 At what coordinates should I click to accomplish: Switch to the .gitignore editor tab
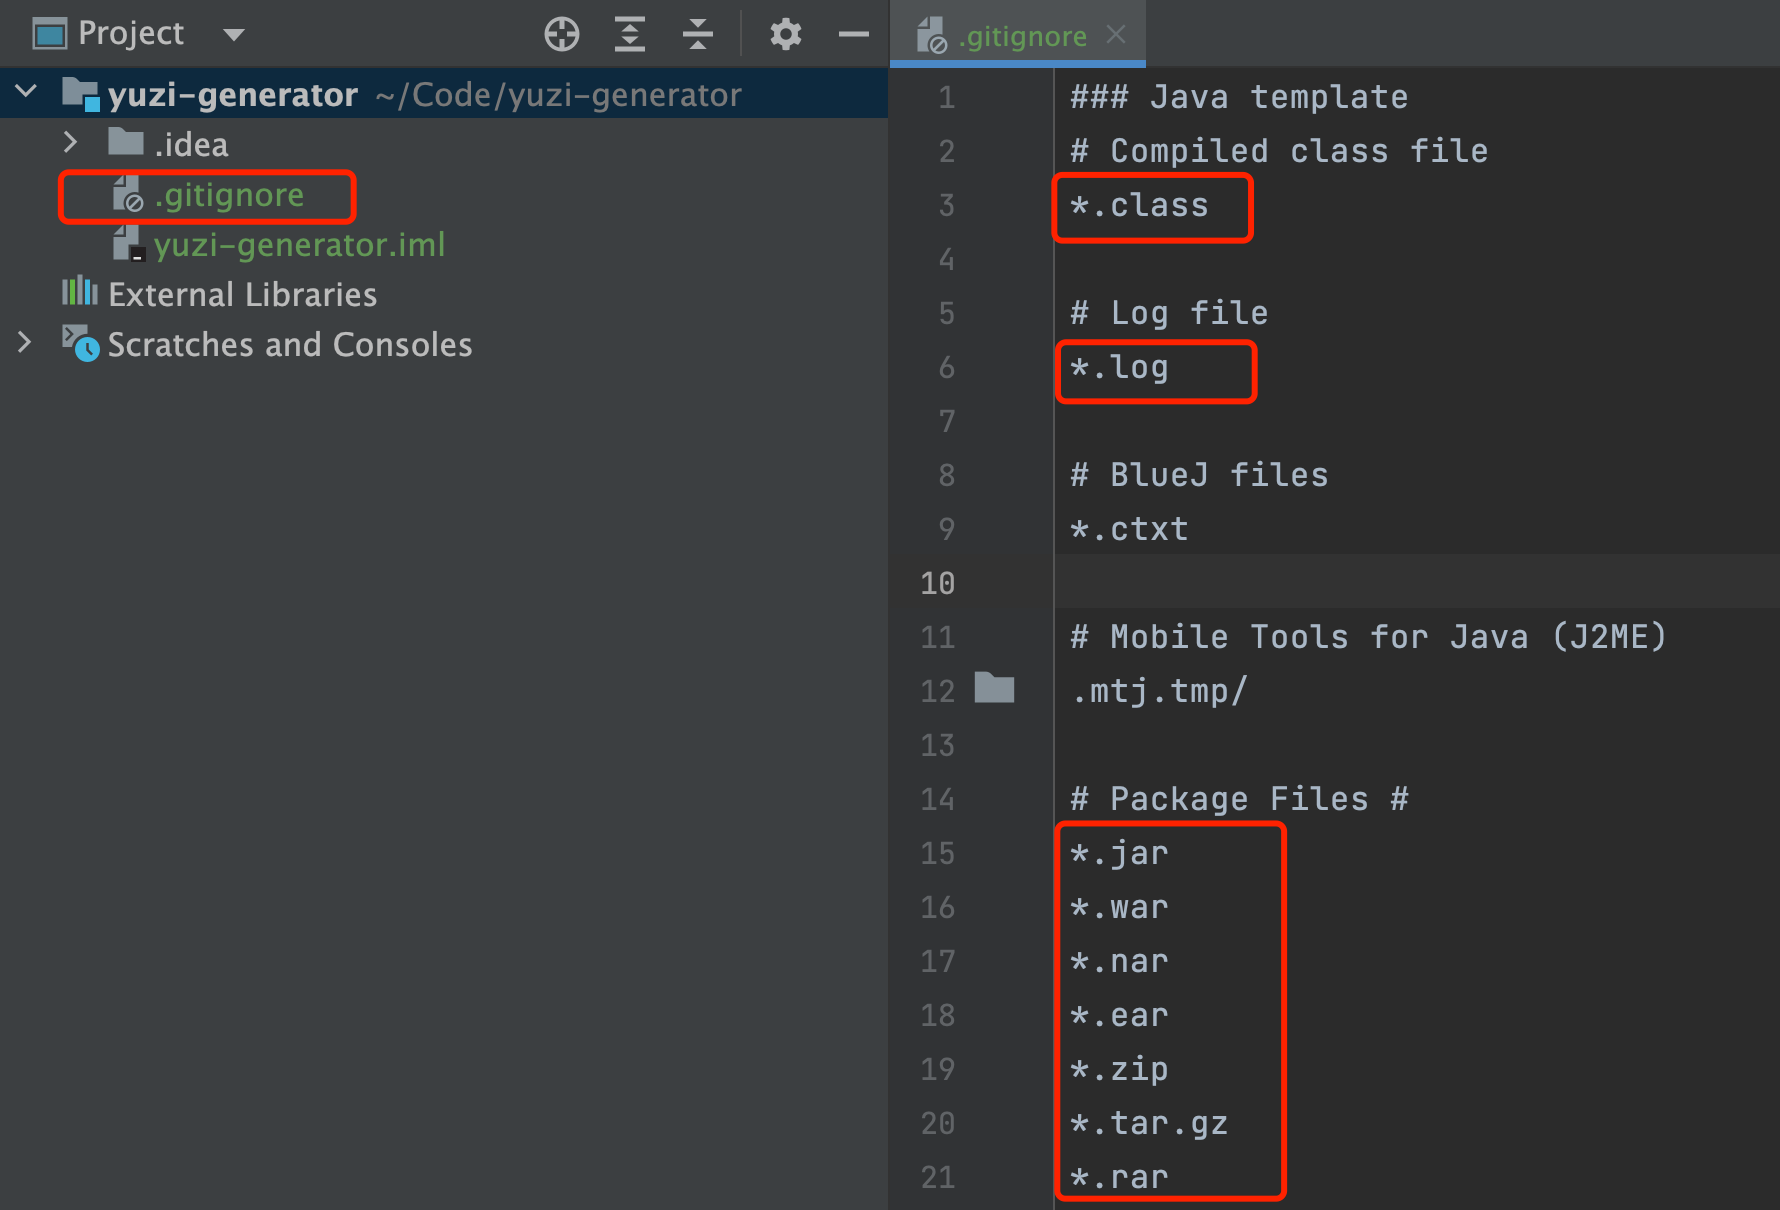click(1021, 36)
